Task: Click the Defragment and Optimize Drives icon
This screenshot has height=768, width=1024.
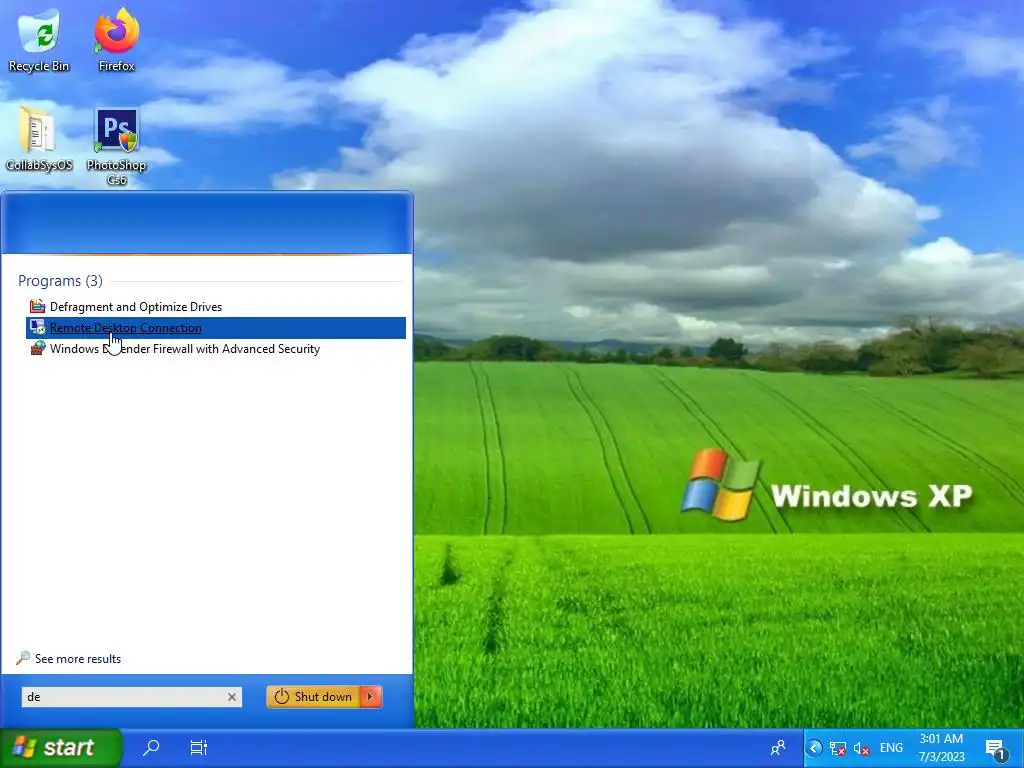Action: point(37,306)
